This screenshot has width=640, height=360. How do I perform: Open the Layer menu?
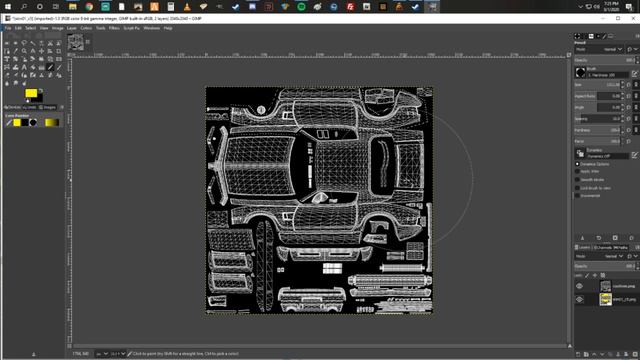[71, 28]
